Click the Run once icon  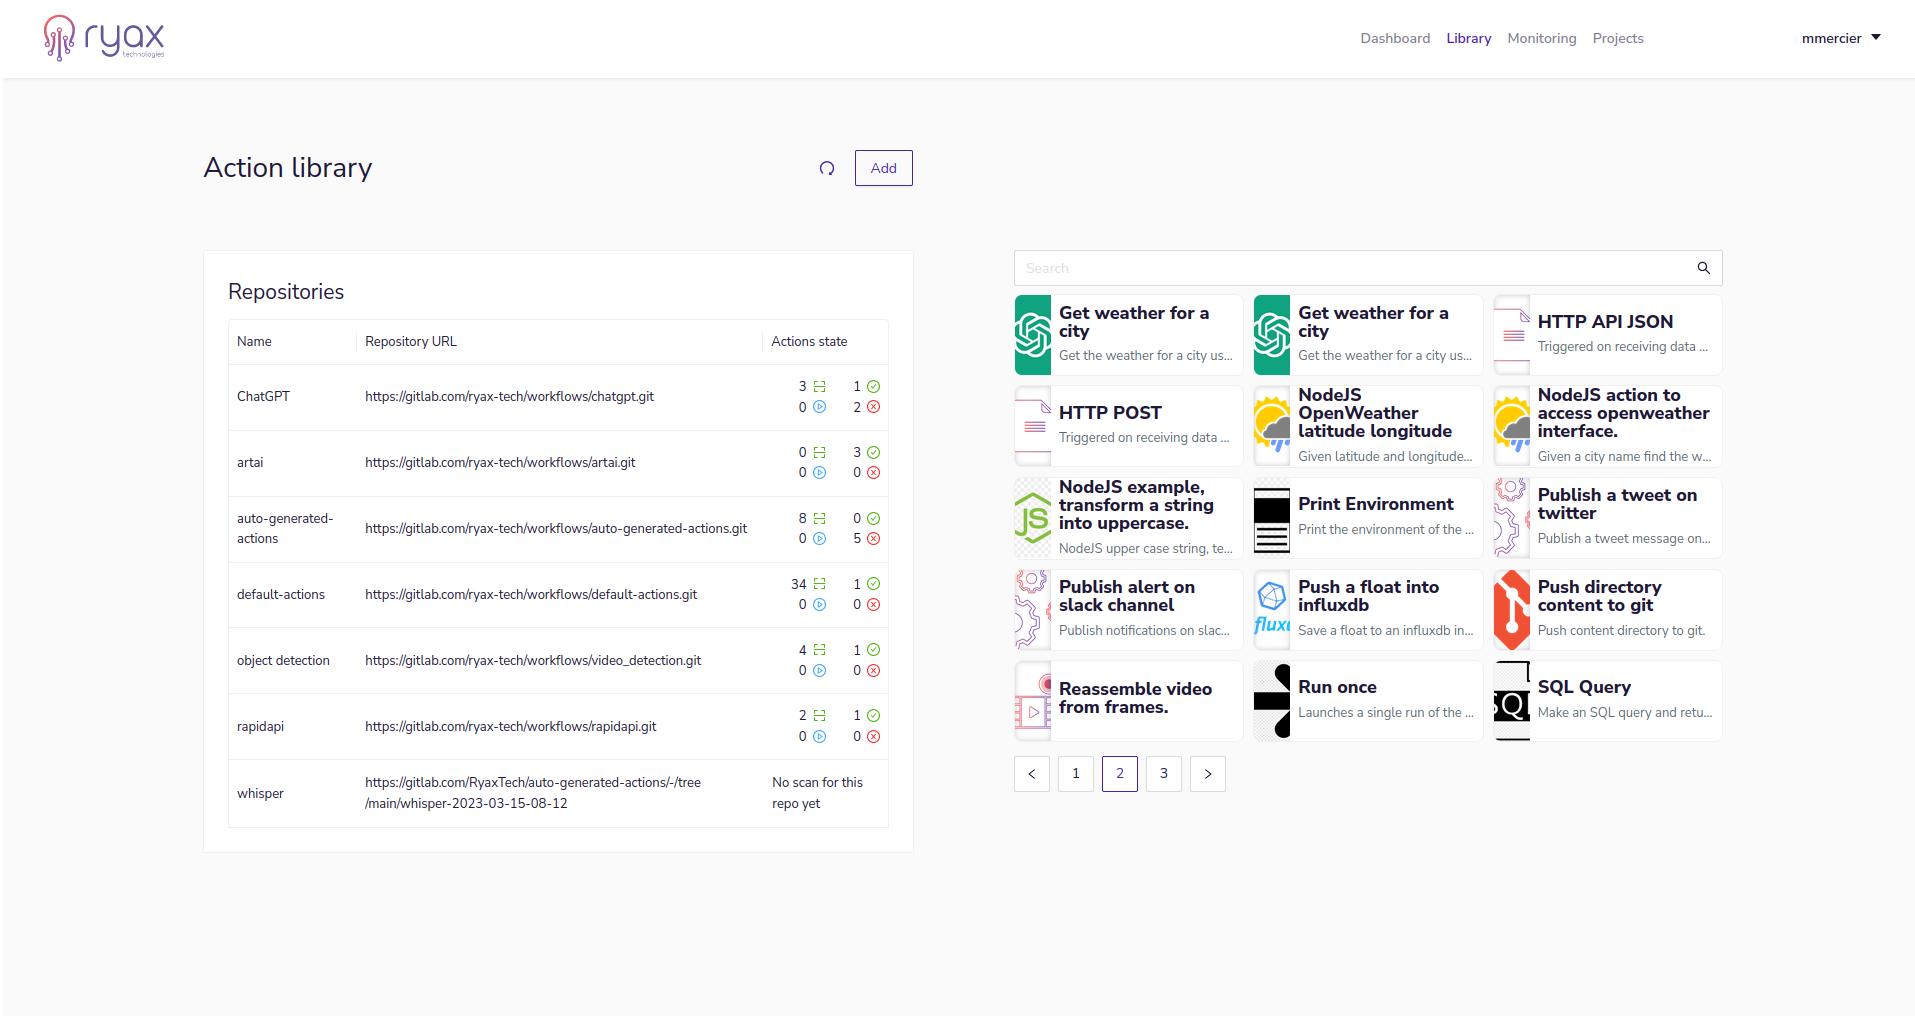(x=1272, y=701)
